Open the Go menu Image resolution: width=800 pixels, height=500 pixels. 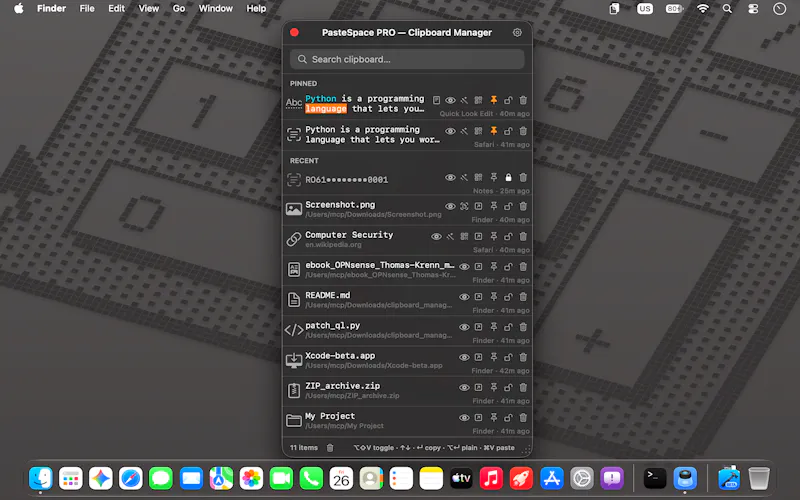(179, 8)
